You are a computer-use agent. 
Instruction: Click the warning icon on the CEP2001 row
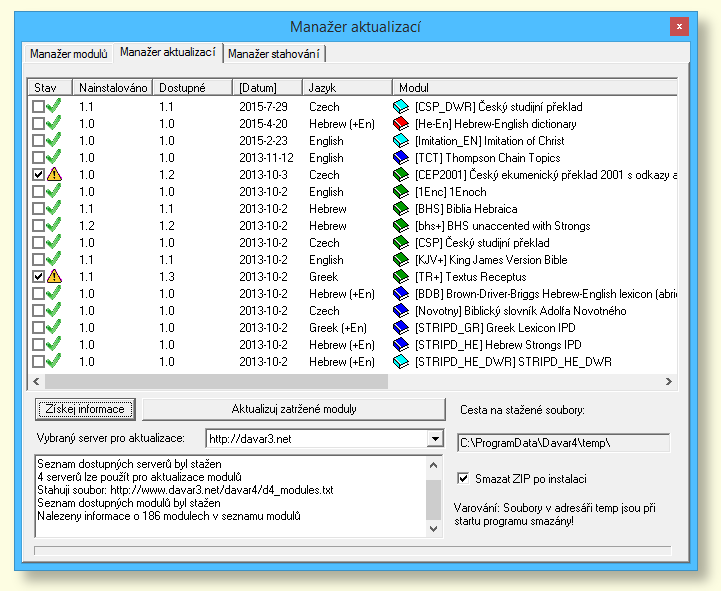click(x=54, y=174)
